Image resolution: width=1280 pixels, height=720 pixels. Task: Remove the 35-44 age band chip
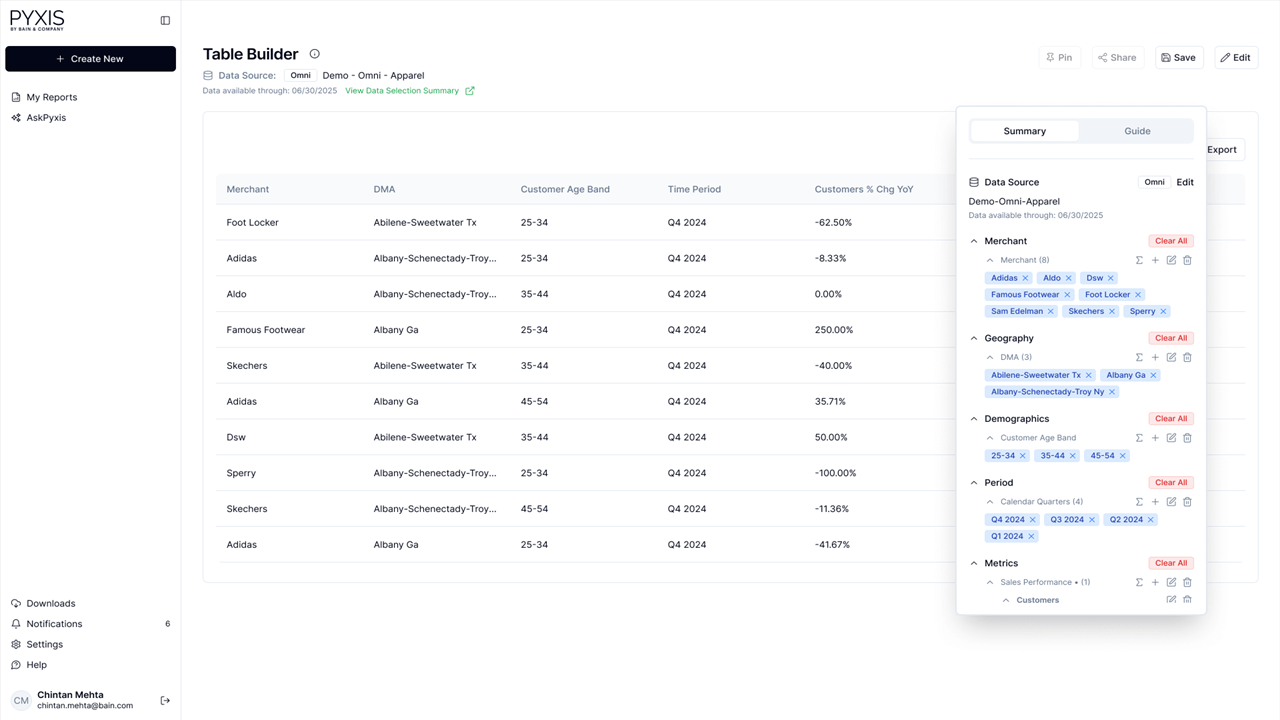(x=1073, y=456)
